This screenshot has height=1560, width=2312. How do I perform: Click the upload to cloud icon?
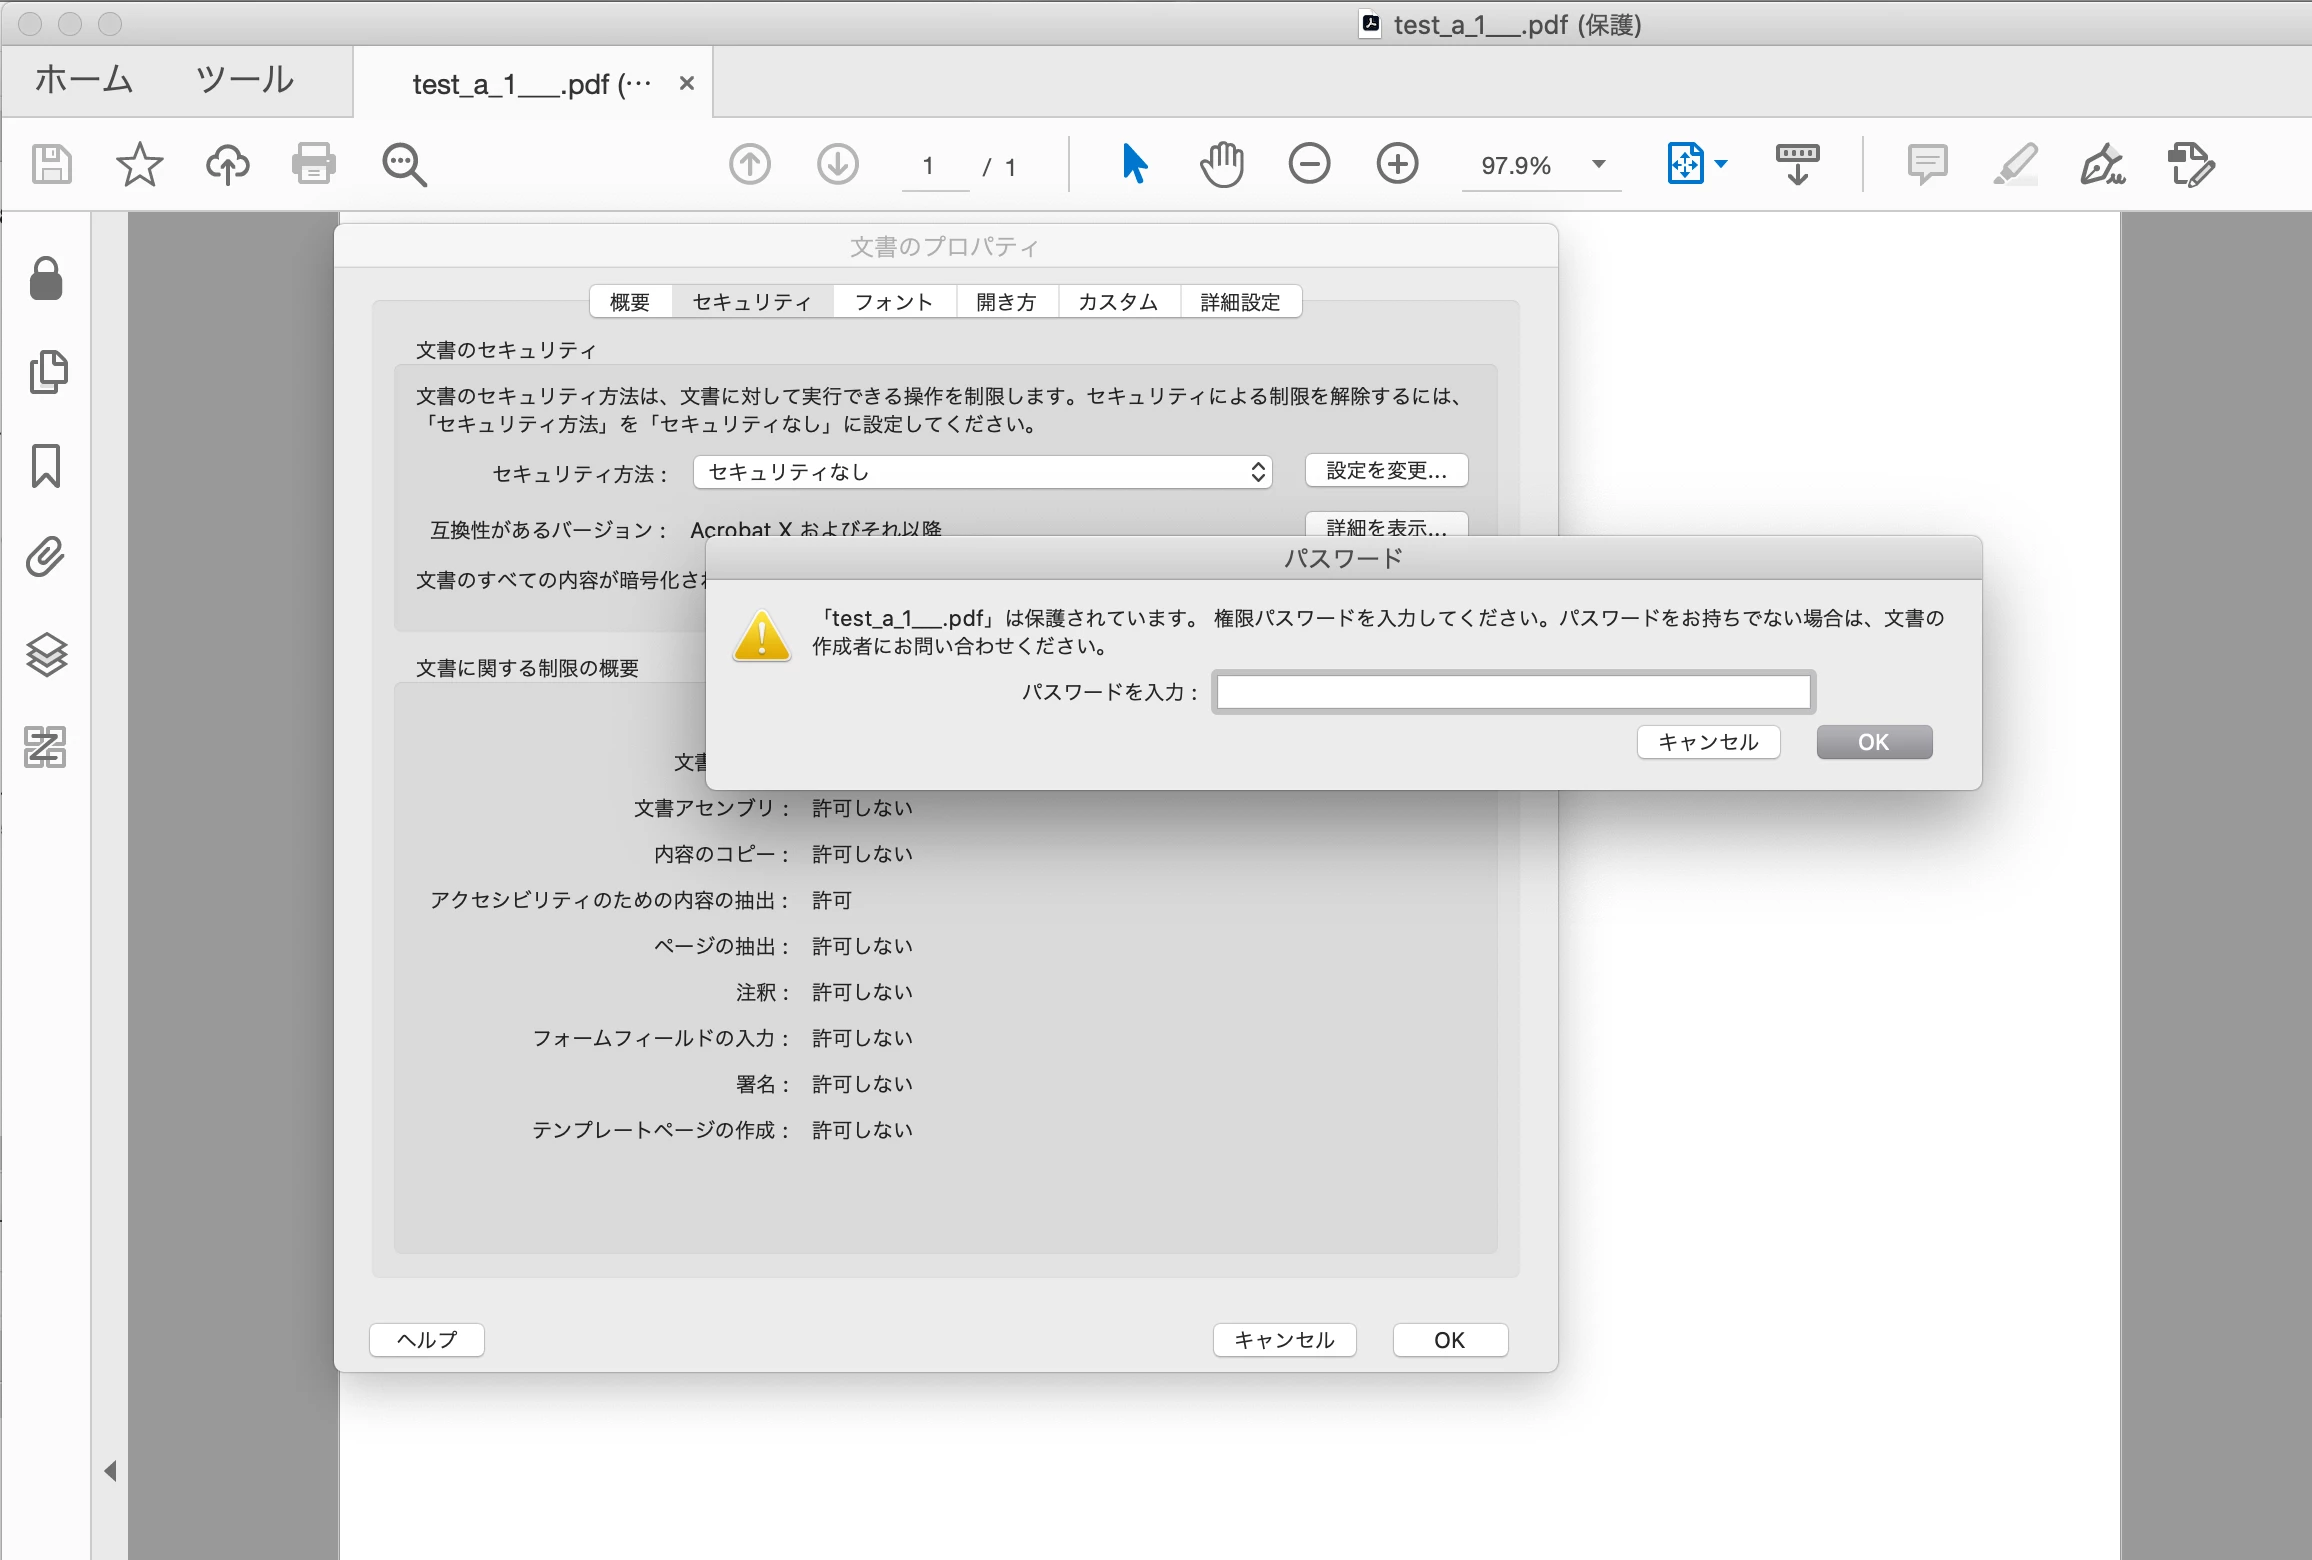point(227,164)
